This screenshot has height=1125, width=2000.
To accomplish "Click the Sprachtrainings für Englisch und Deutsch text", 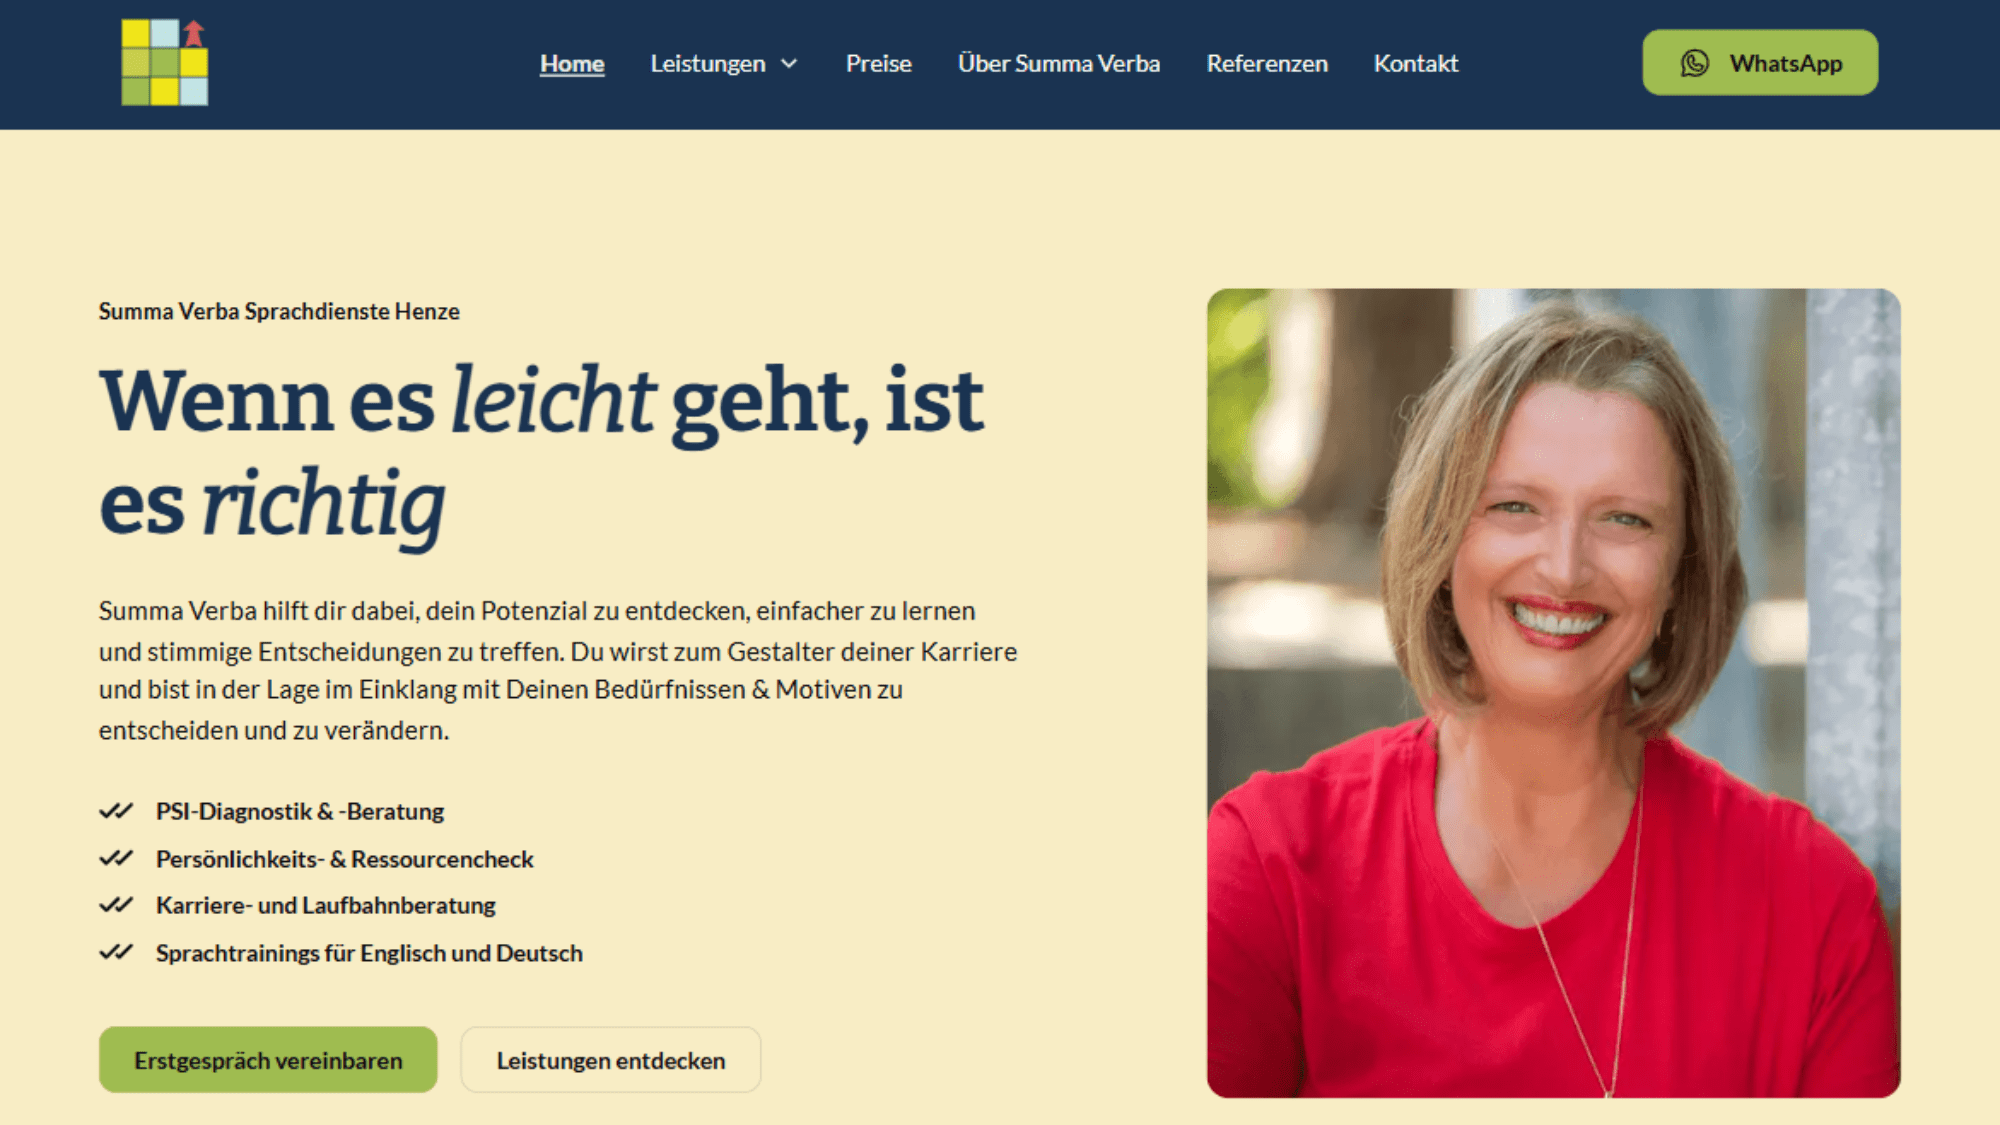I will coord(369,953).
